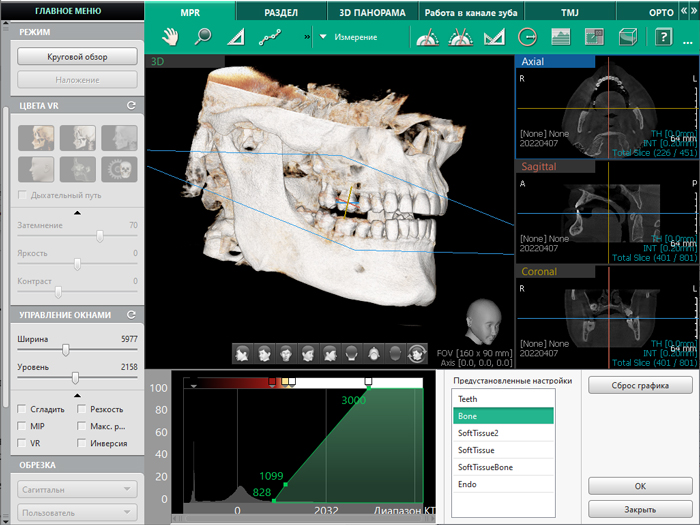
Task: Open the help question mark icon
Action: pyautogui.click(x=662, y=38)
